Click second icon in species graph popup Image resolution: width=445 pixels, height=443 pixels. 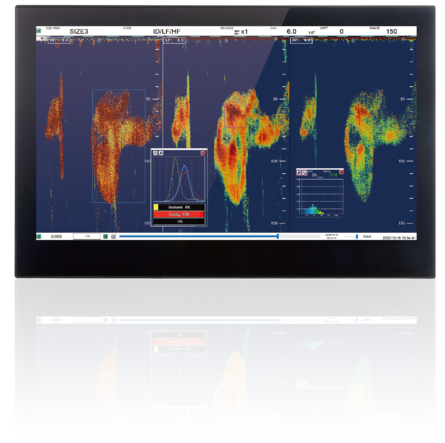(x=161, y=153)
